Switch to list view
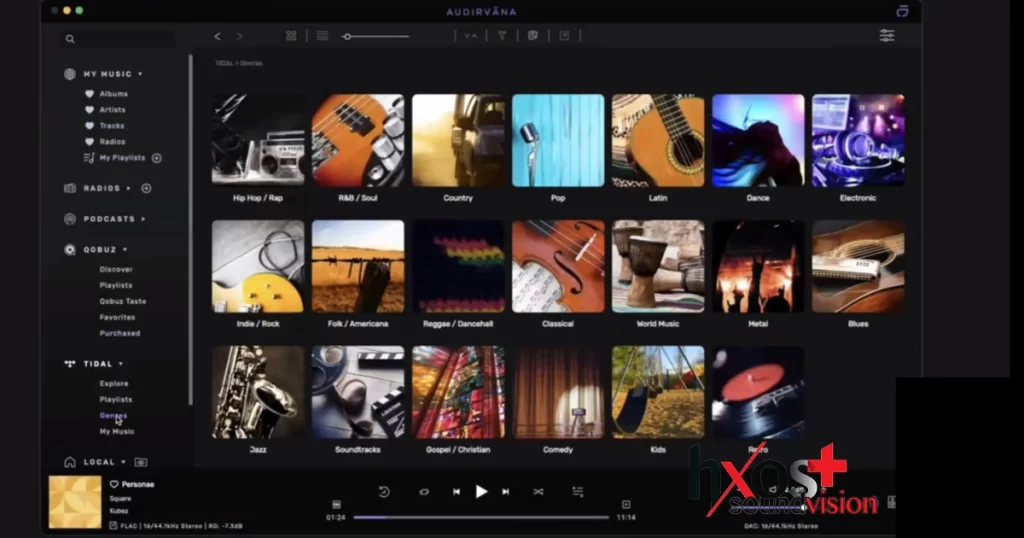Screen dimensions: 1024x538 click(x=323, y=36)
